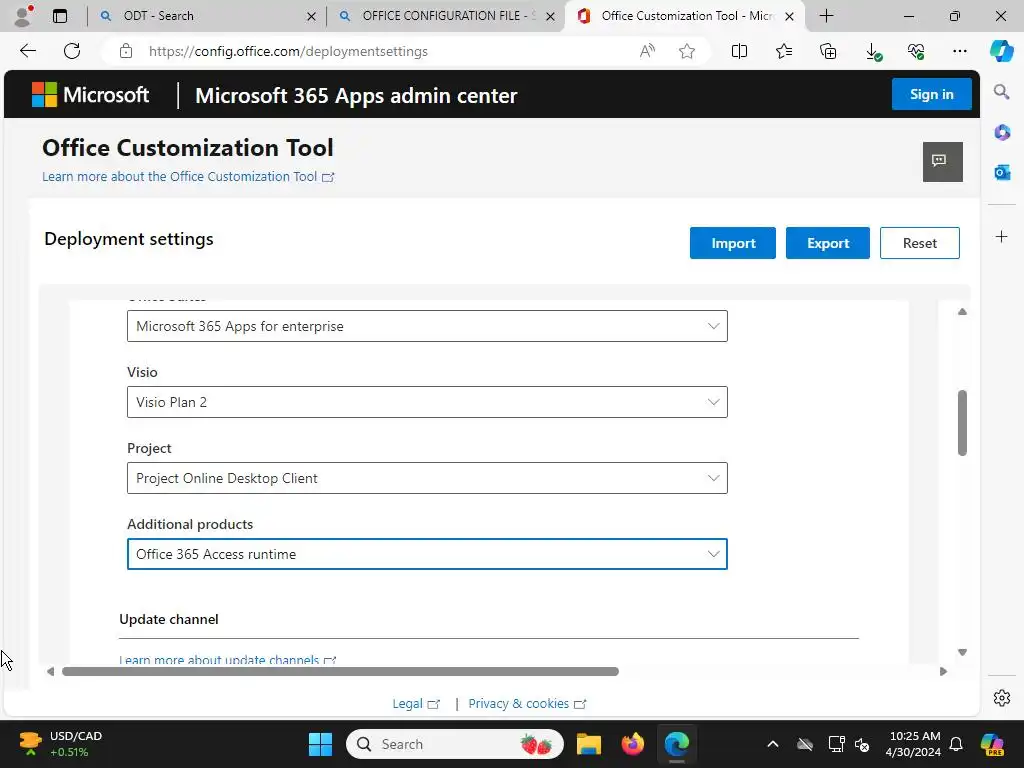Open the Read aloud icon
The width and height of the screenshot is (1024, 768).
coord(647,51)
